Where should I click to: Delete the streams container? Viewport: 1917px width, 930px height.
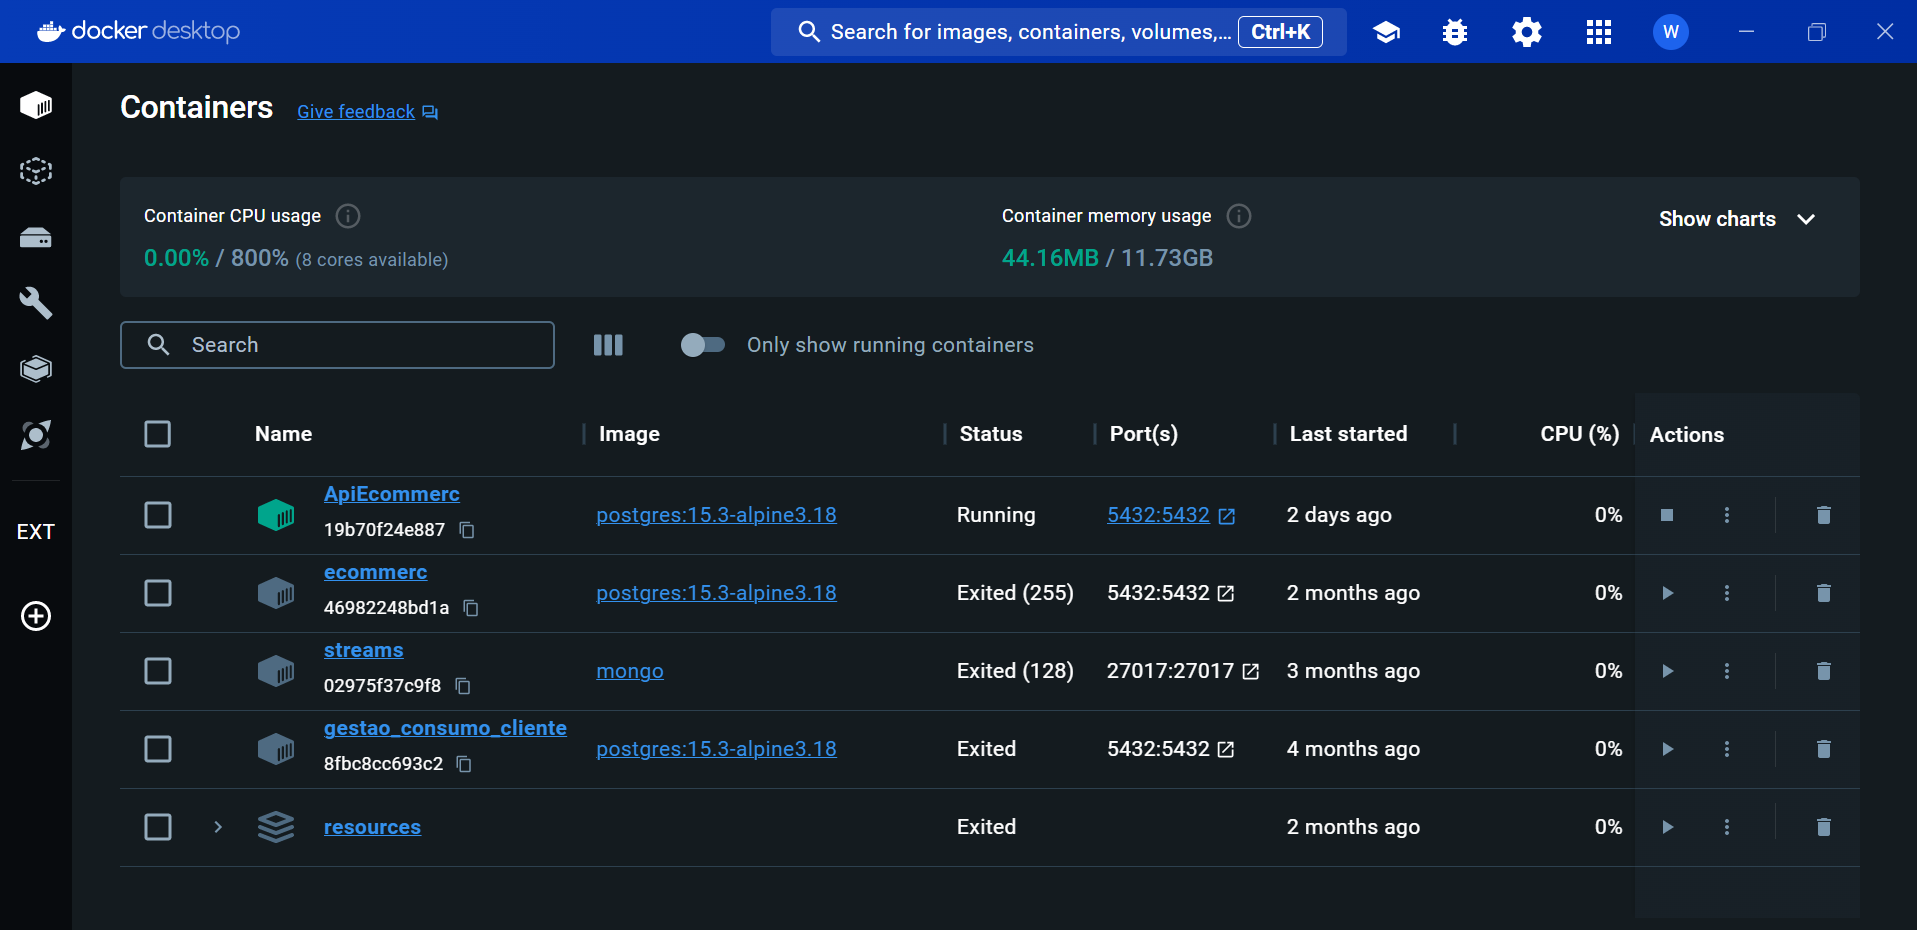pos(1823,671)
